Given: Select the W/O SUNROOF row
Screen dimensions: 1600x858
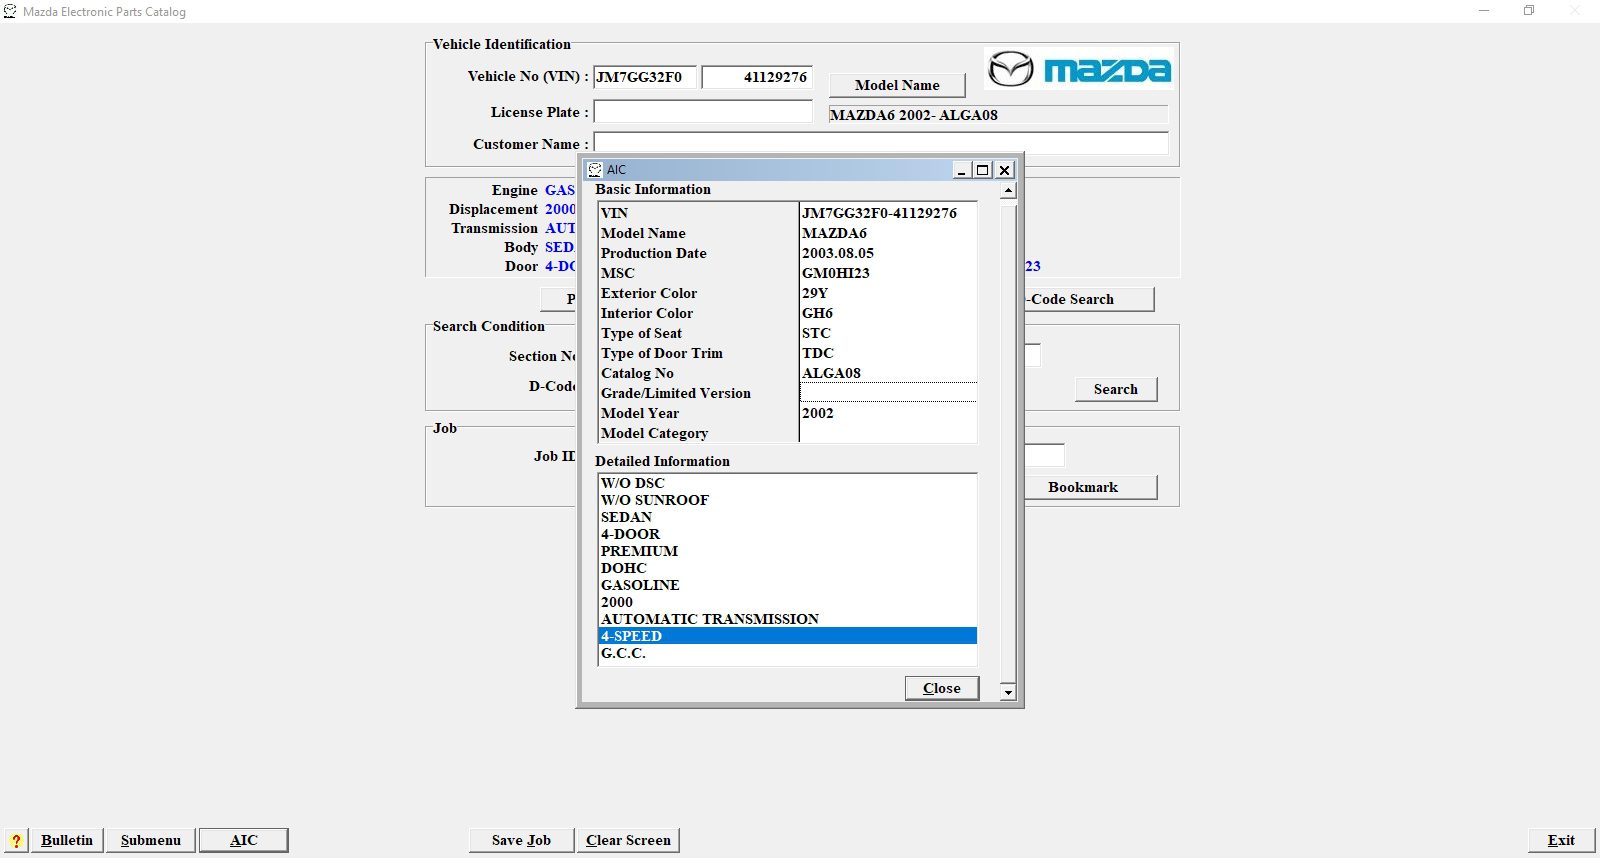Looking at the screenshot, I should coord(788,500).
